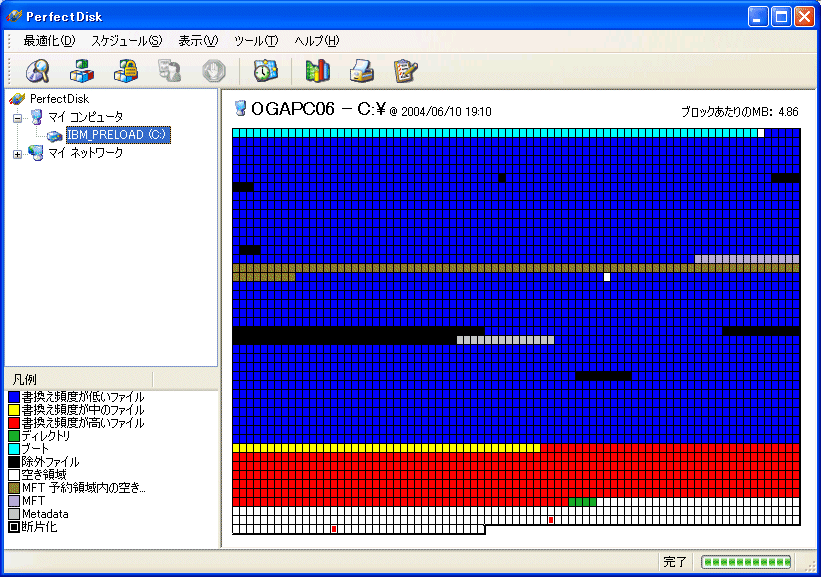
Task: Click the 書換え頻度が中のファイル legend label
Action: (x=83, y=410)
